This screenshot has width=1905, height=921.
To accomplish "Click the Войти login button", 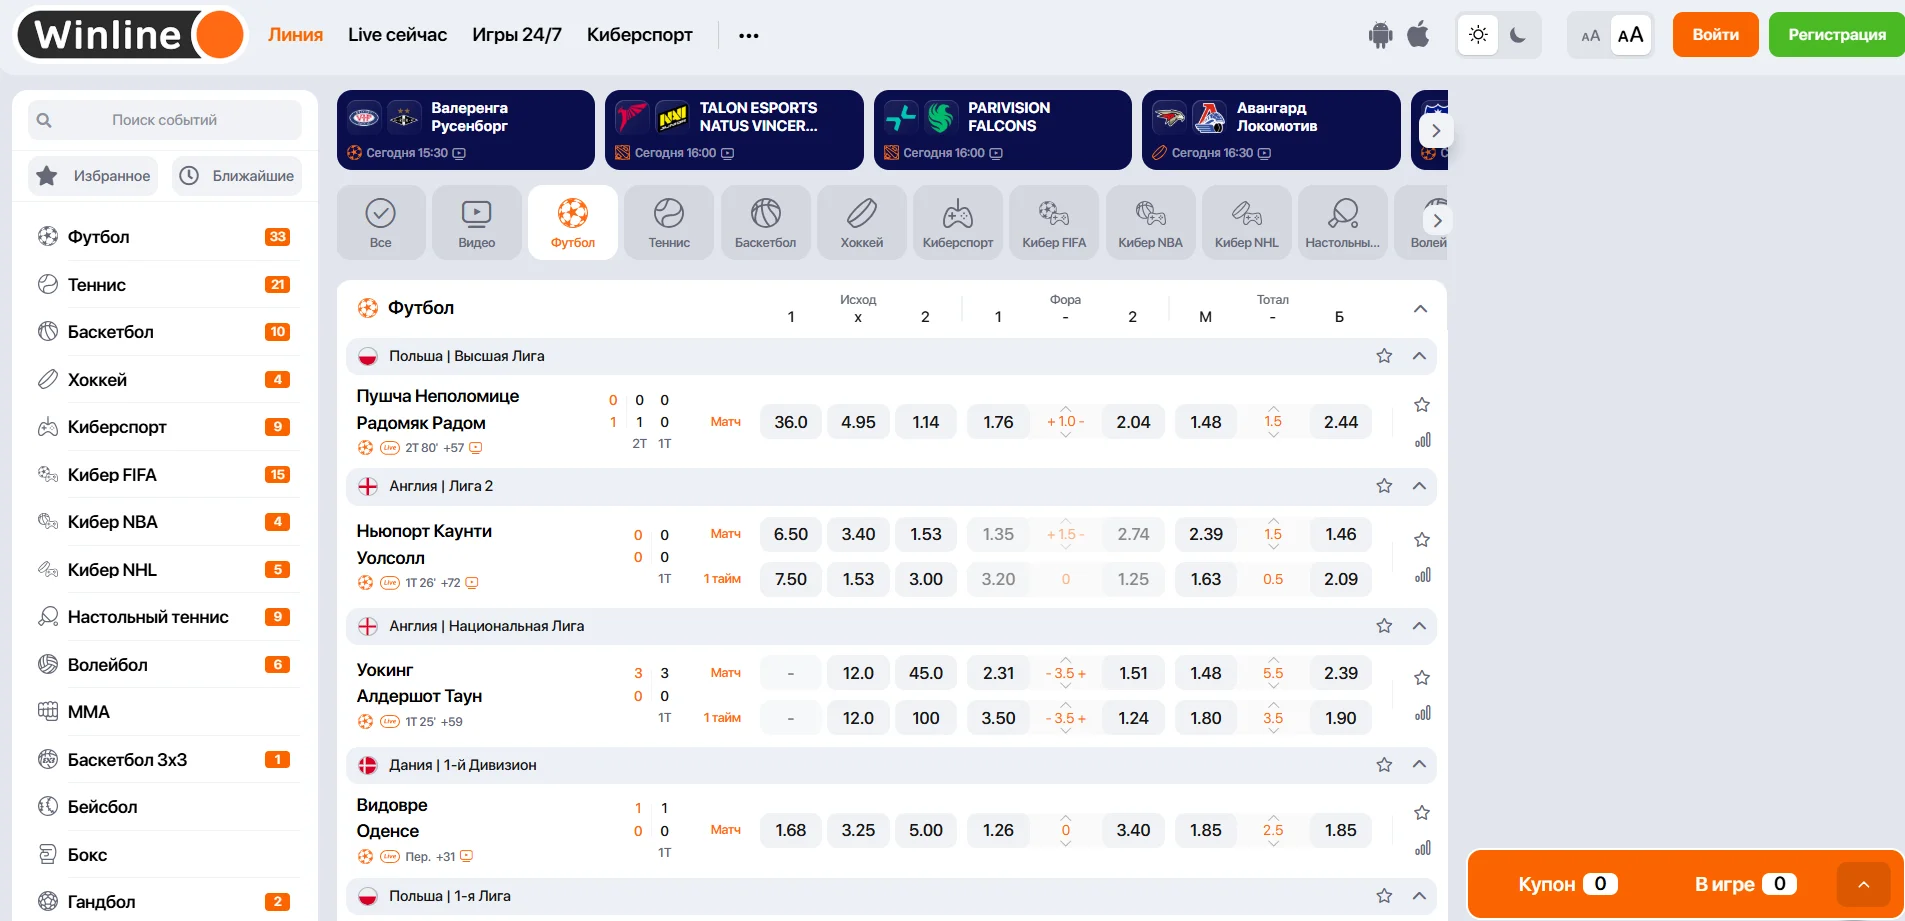I will 1715,35.
